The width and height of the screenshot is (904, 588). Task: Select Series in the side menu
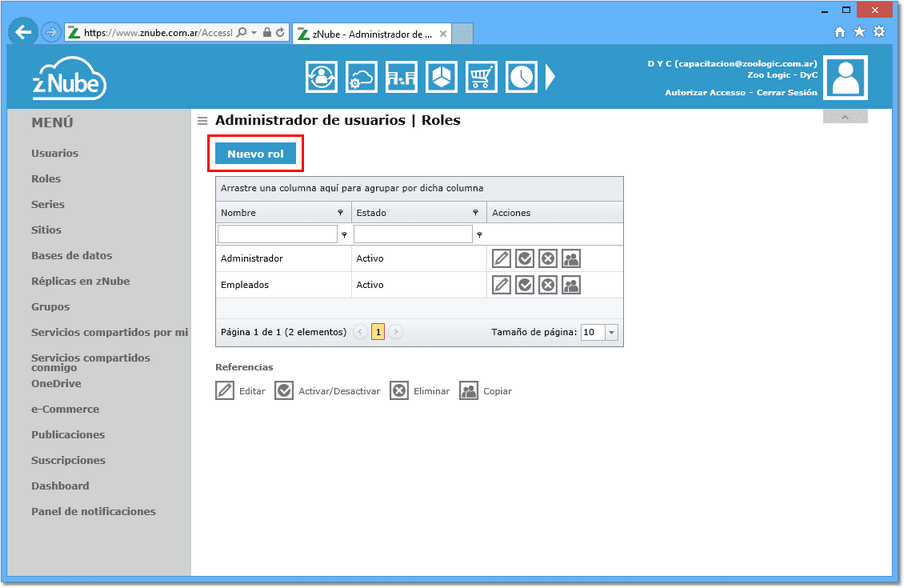point(48,205)
